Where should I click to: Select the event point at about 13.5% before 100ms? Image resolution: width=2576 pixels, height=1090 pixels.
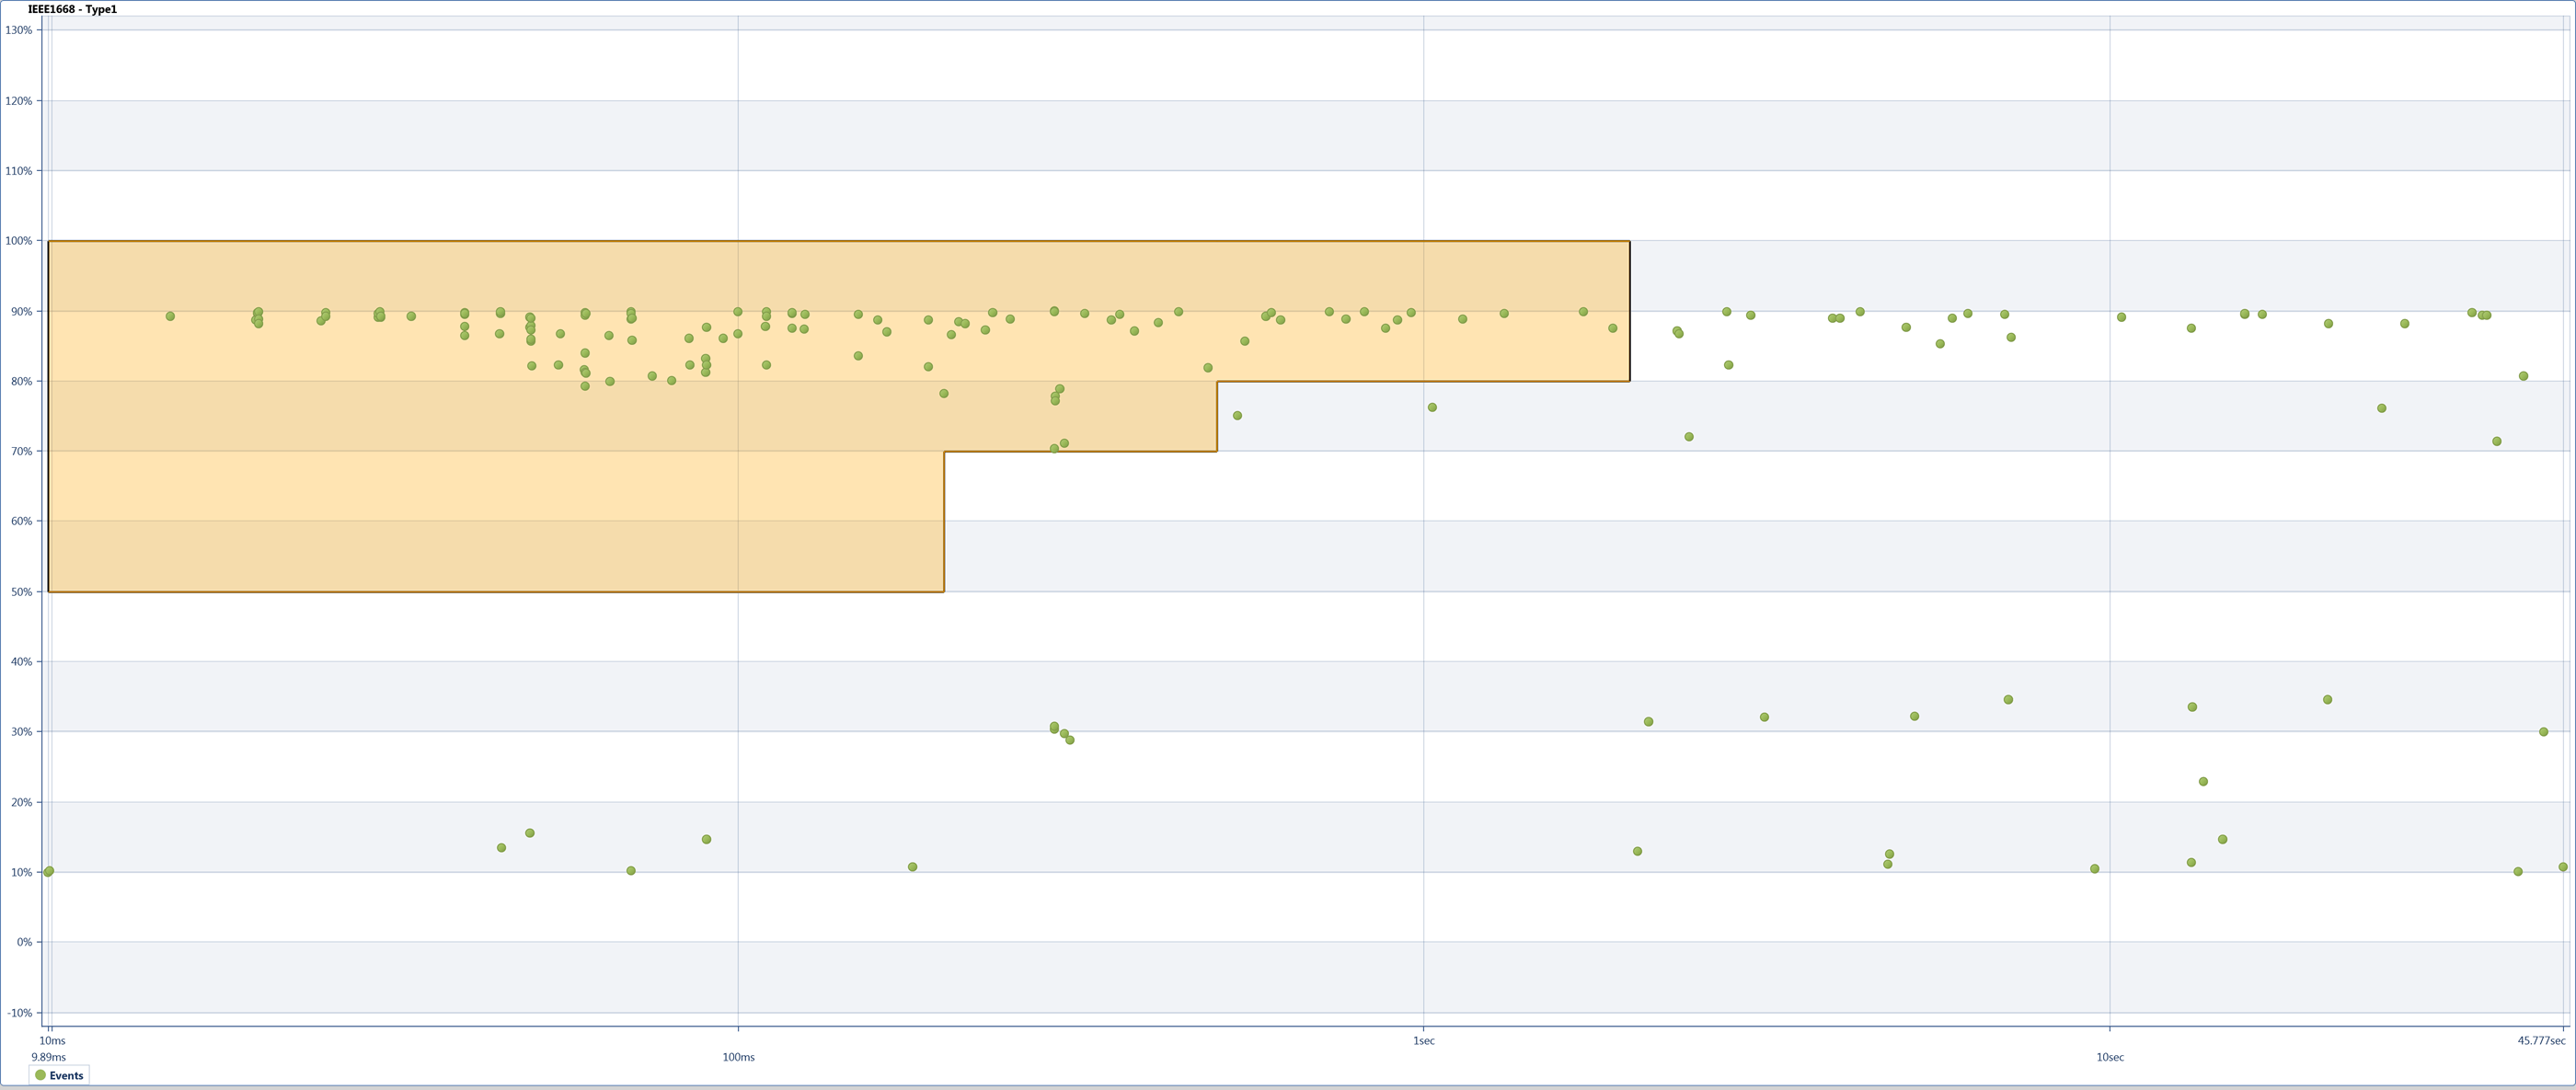[x=502, y=848]
